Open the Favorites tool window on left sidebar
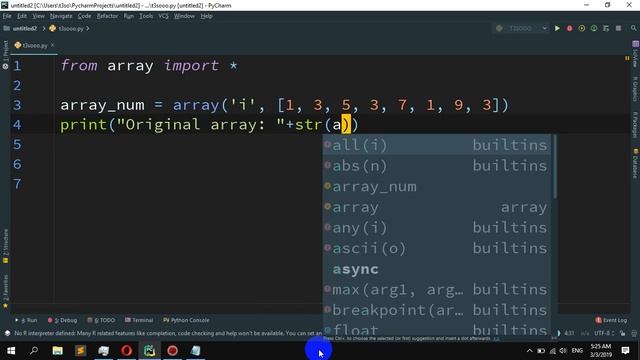 pyautogui.click(x=5, y=291)
